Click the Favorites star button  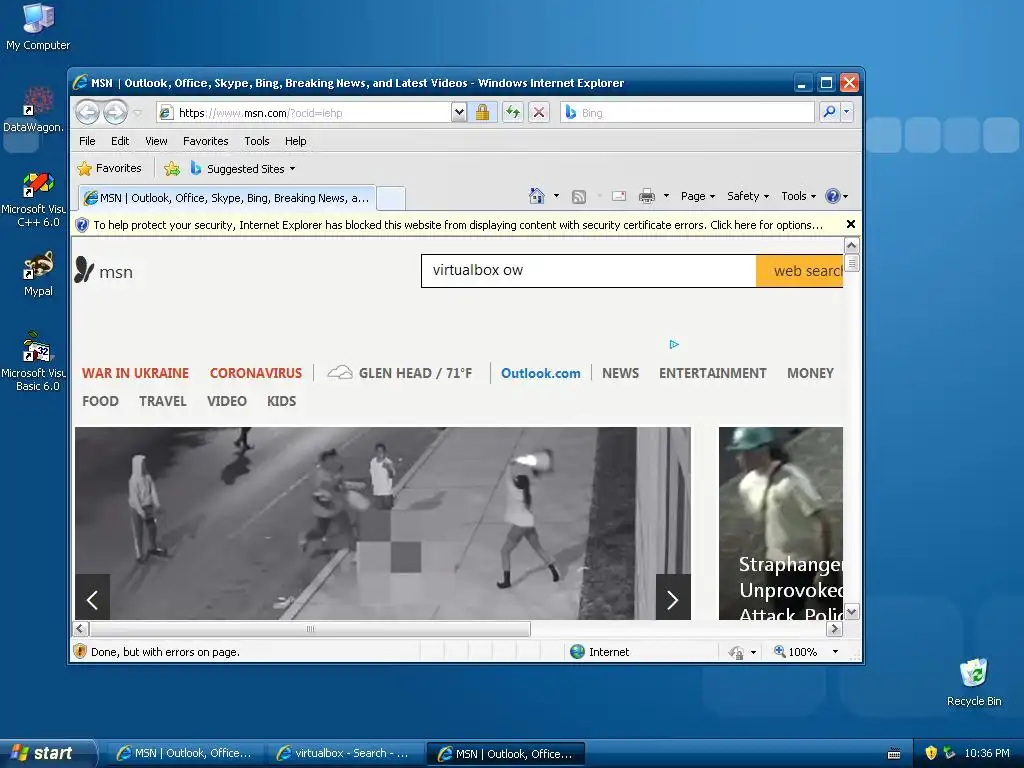tap(109, 168)
